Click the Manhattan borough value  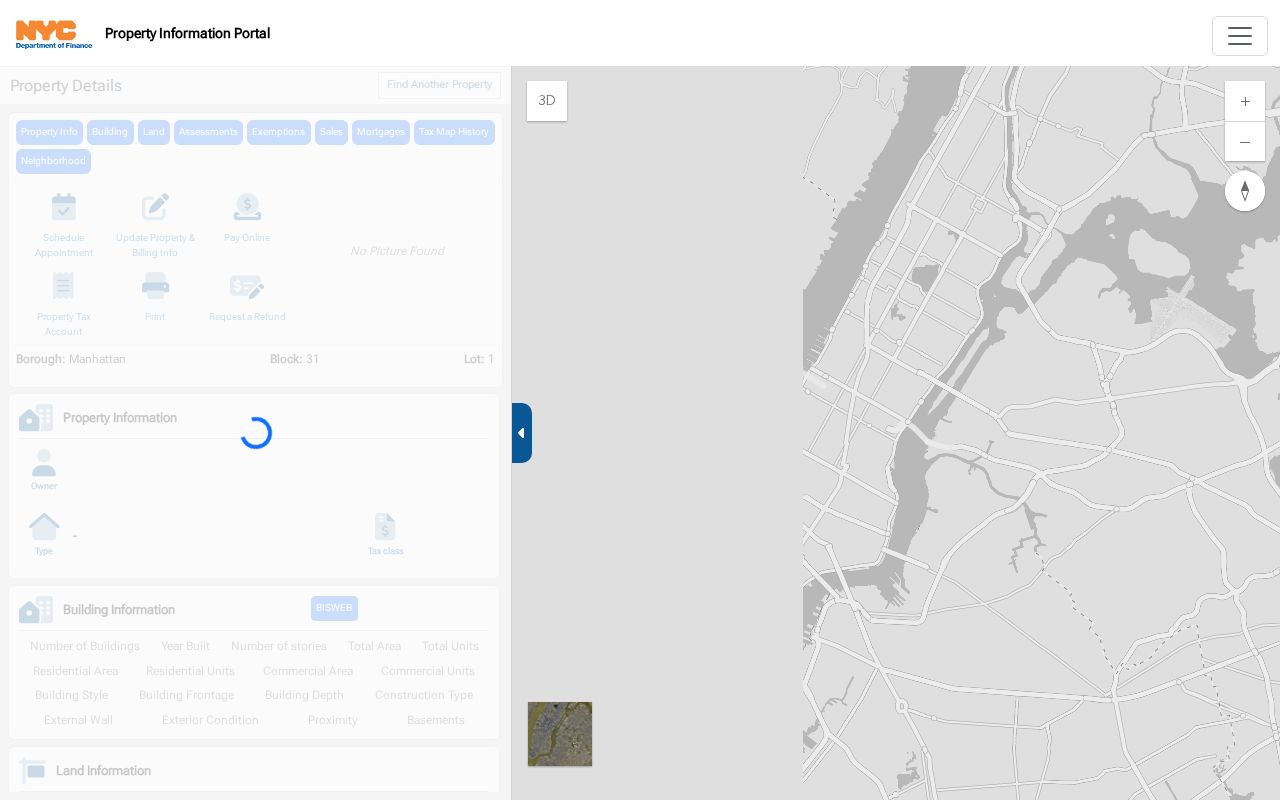coord(97,359)
